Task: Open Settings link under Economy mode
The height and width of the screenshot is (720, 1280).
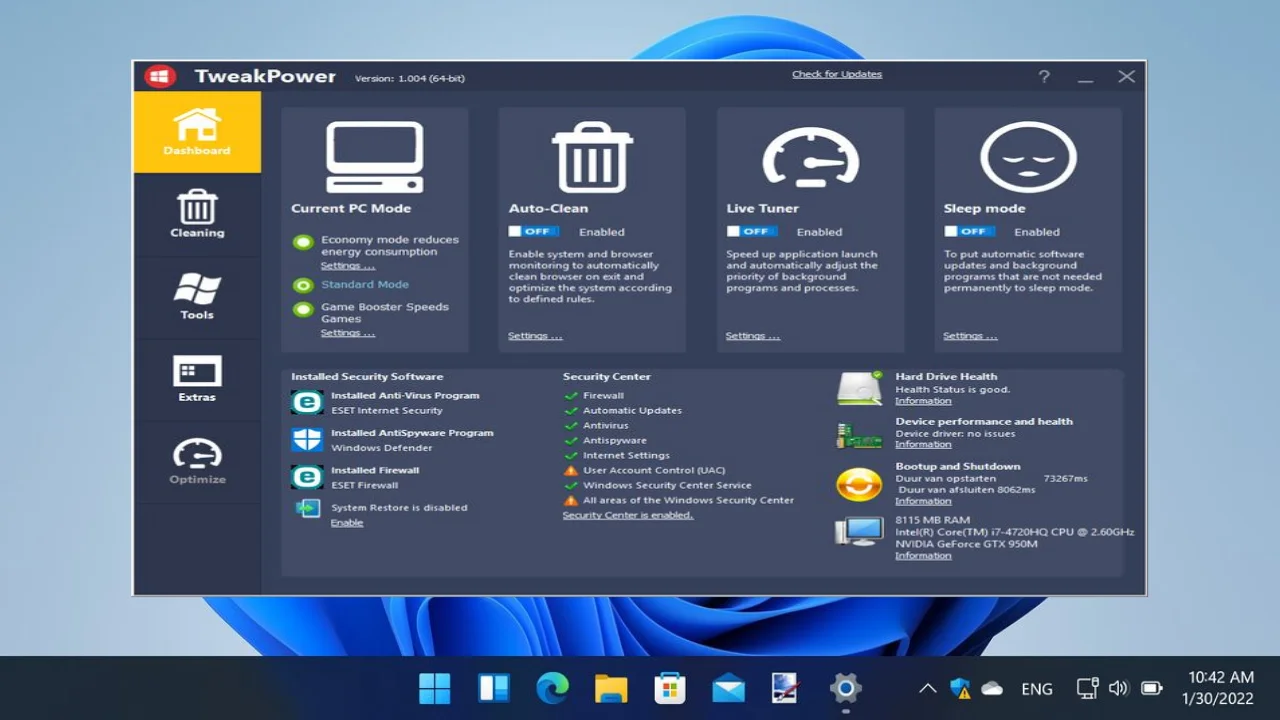Action: 347,265
